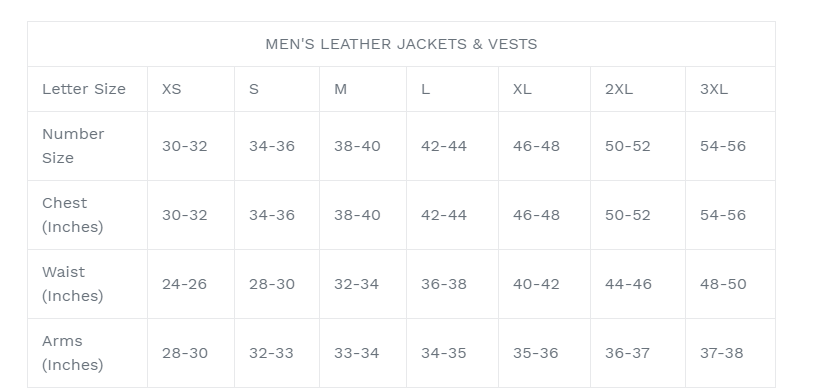Click the 34-36 number size for S
Image resolution: width=837 pixels, height=388 pixels.
[272, 146]
